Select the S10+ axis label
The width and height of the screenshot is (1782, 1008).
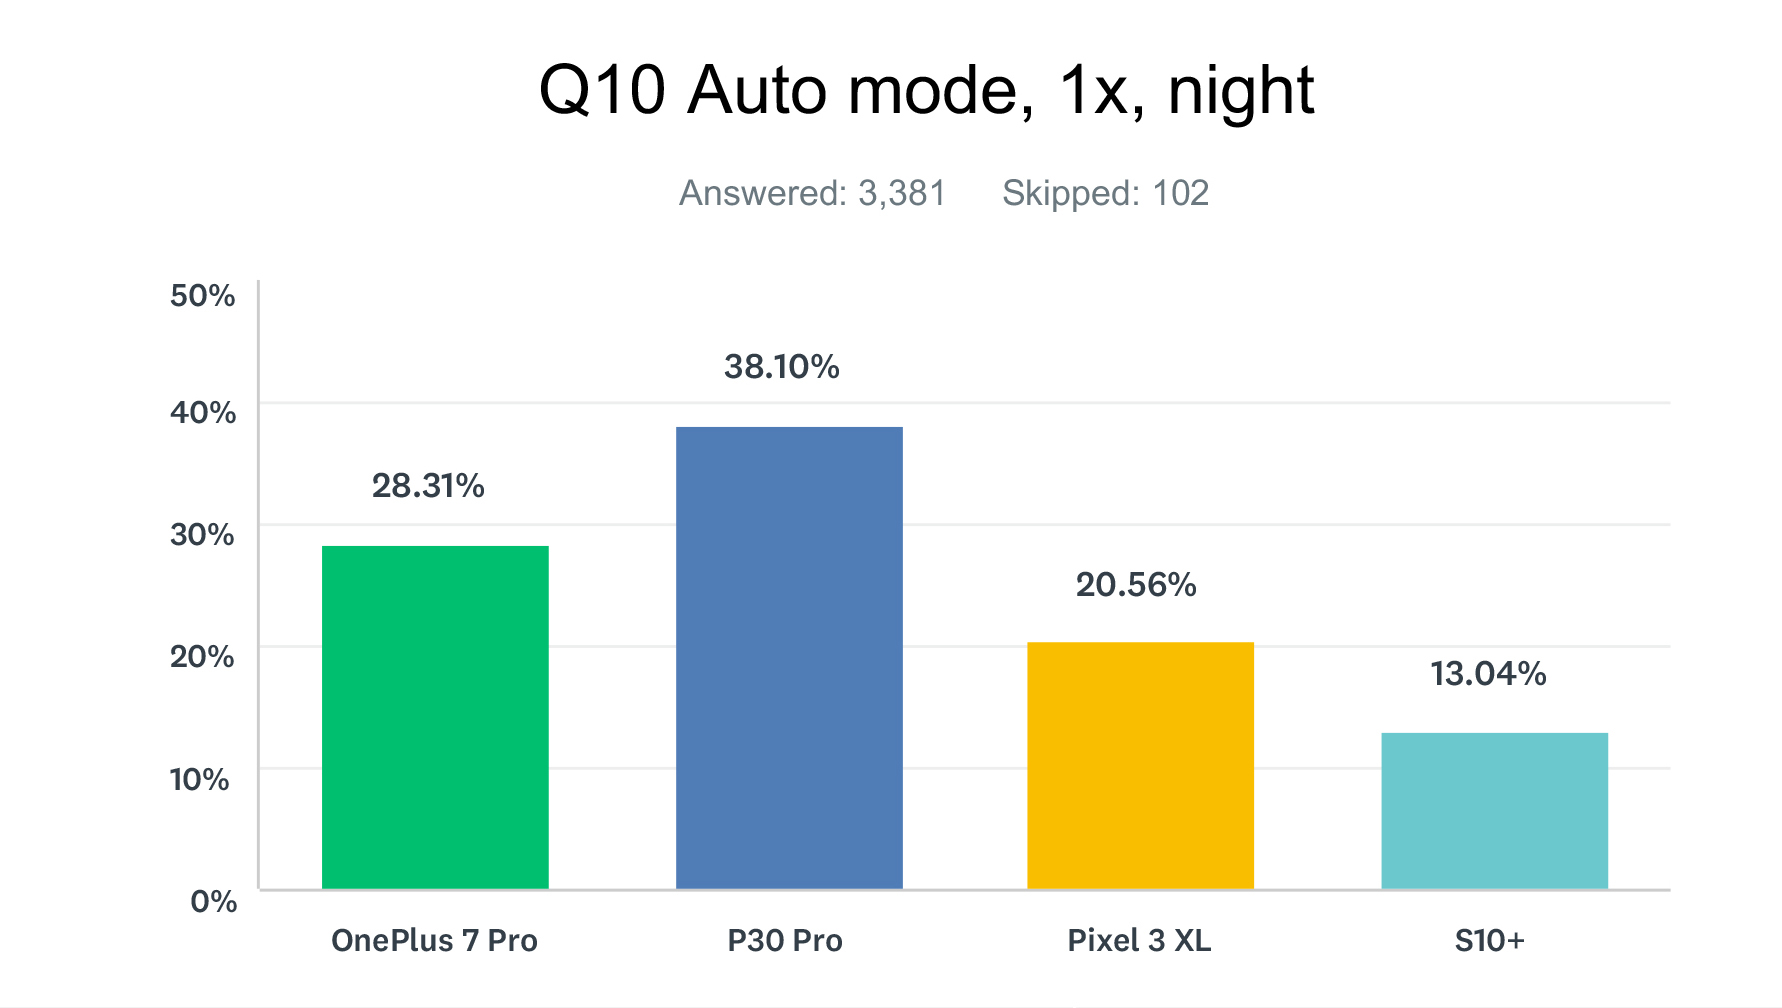click(x=1489, y=941)
